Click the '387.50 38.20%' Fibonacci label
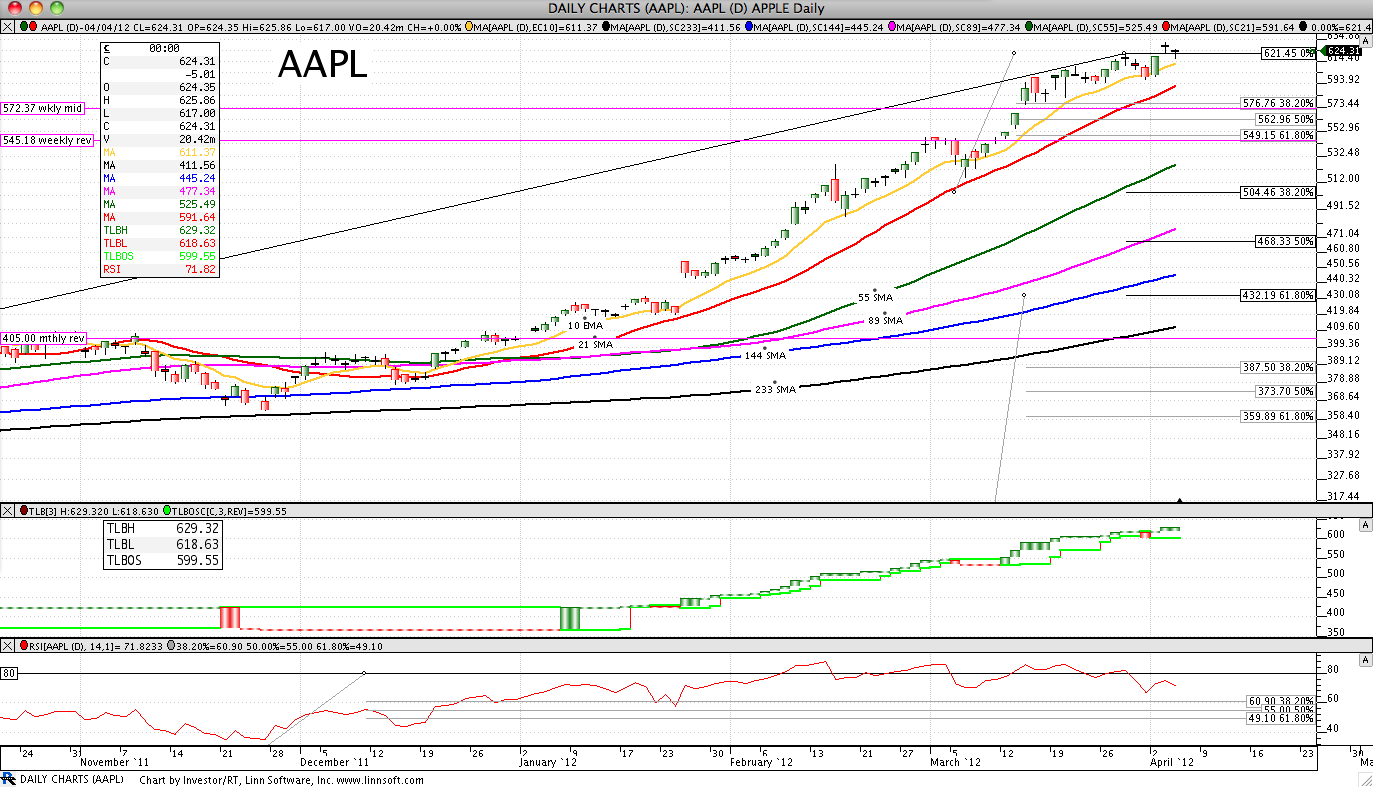This screenshot has width=1373, height=787. (1278, 367)
